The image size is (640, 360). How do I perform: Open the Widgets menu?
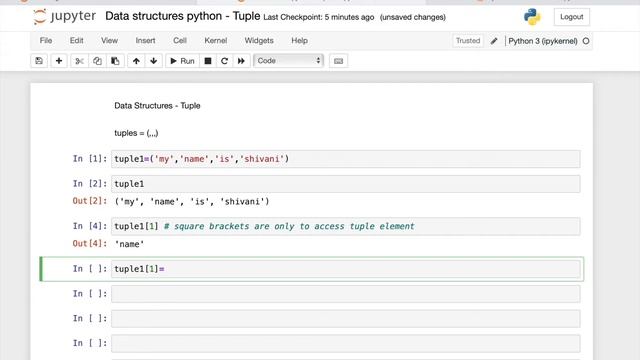pyautogui.click(x=259, y=40)
